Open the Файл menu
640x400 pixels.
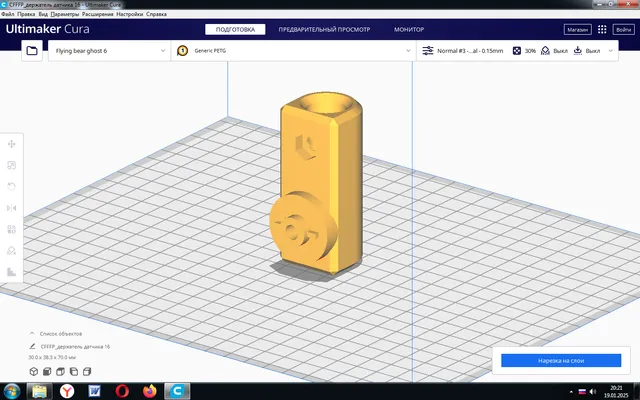(x=8, y=14)
